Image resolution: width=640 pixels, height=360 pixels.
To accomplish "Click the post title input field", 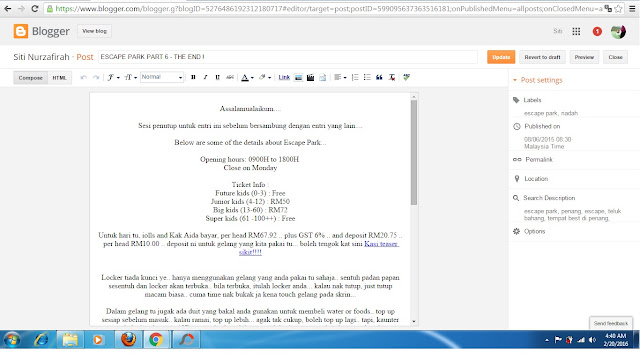I will tap(288, 57).
